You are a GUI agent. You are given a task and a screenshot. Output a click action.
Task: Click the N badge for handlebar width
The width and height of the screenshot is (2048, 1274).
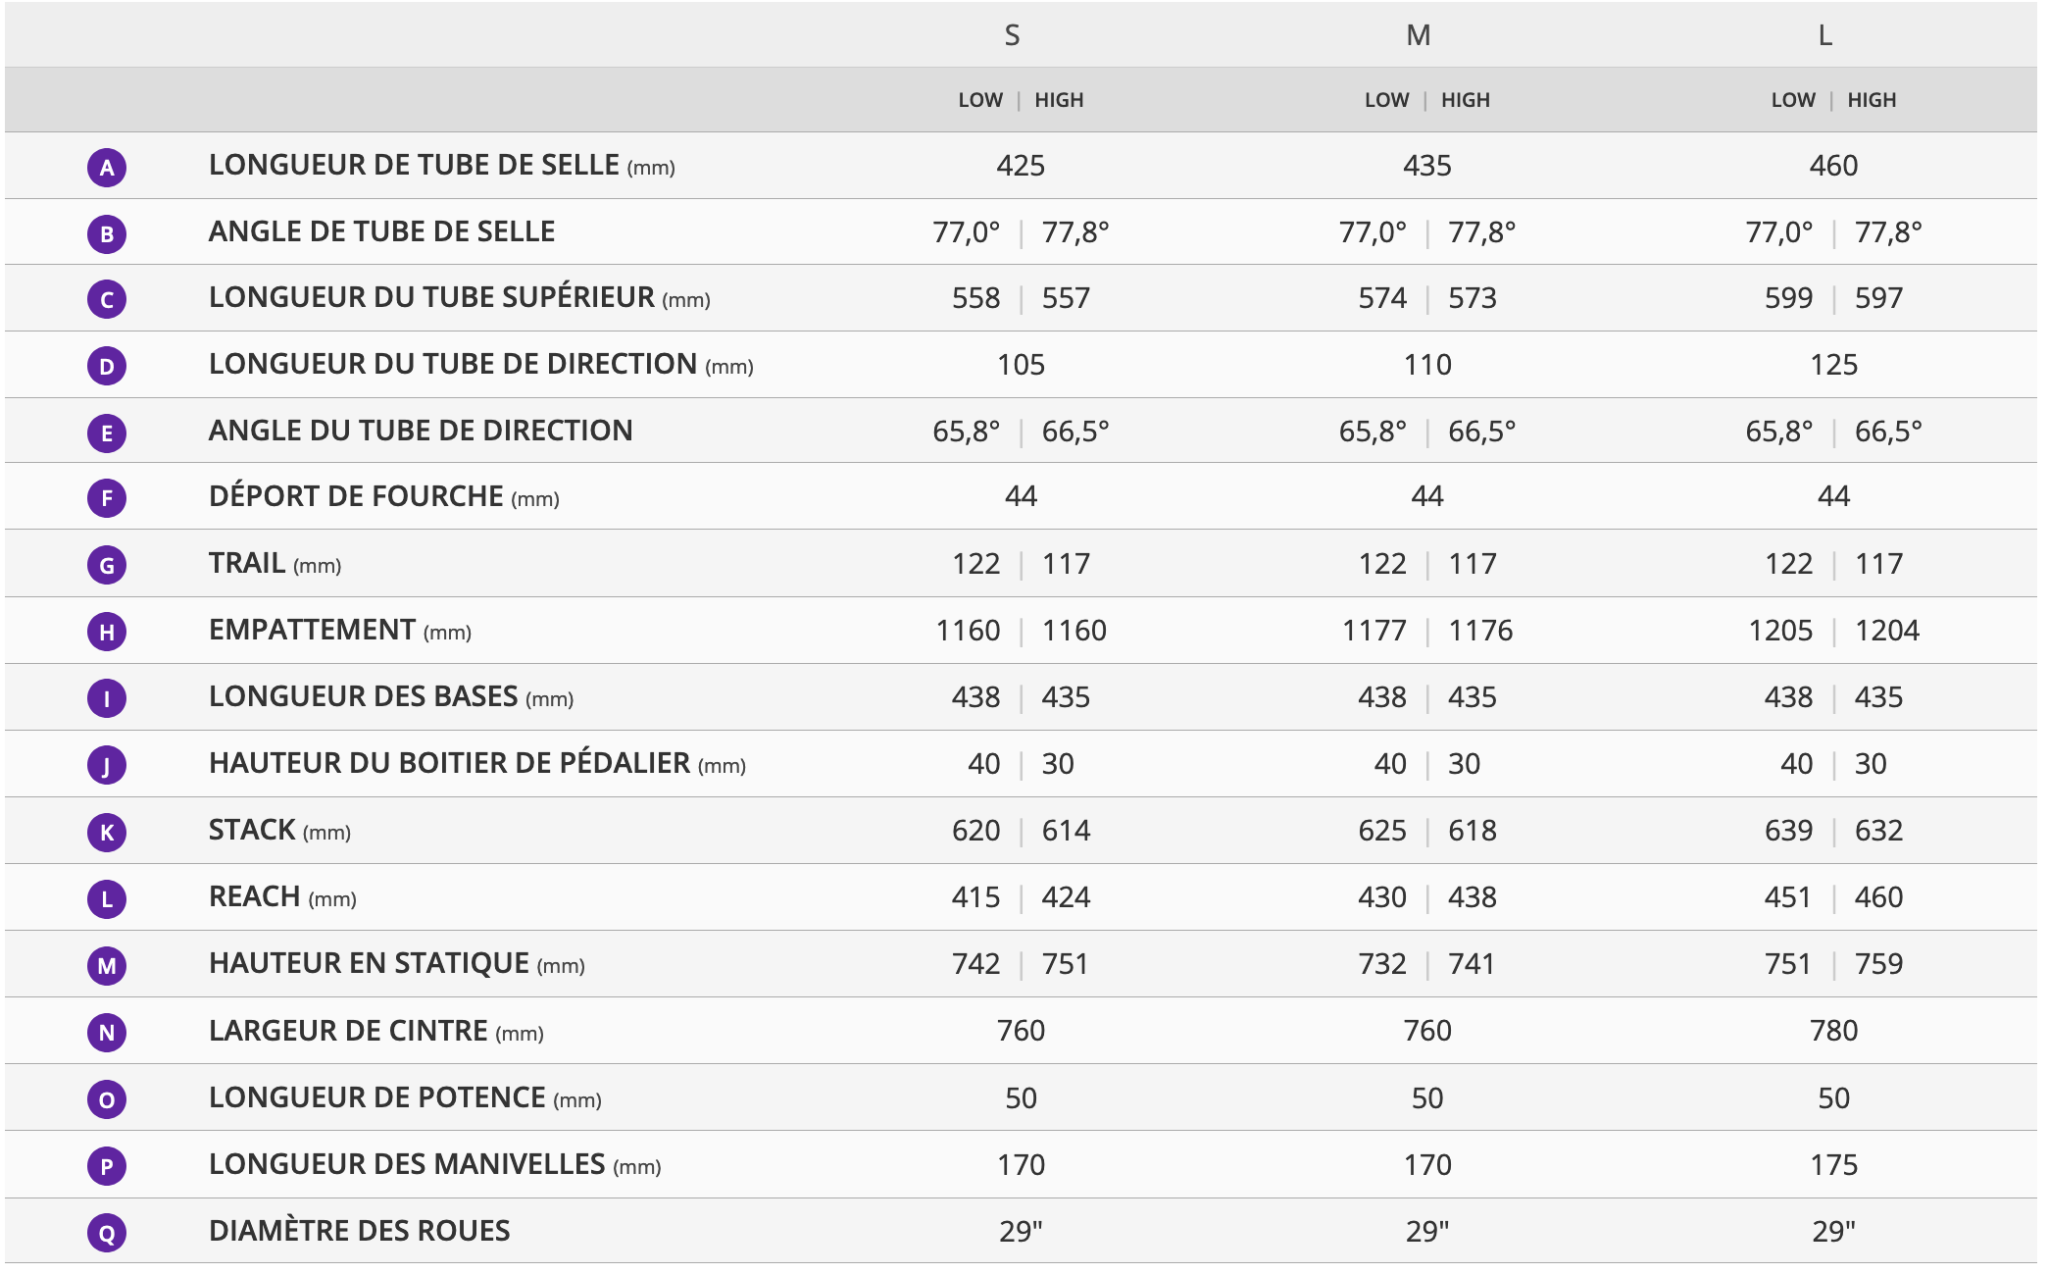click(106, 1033)
